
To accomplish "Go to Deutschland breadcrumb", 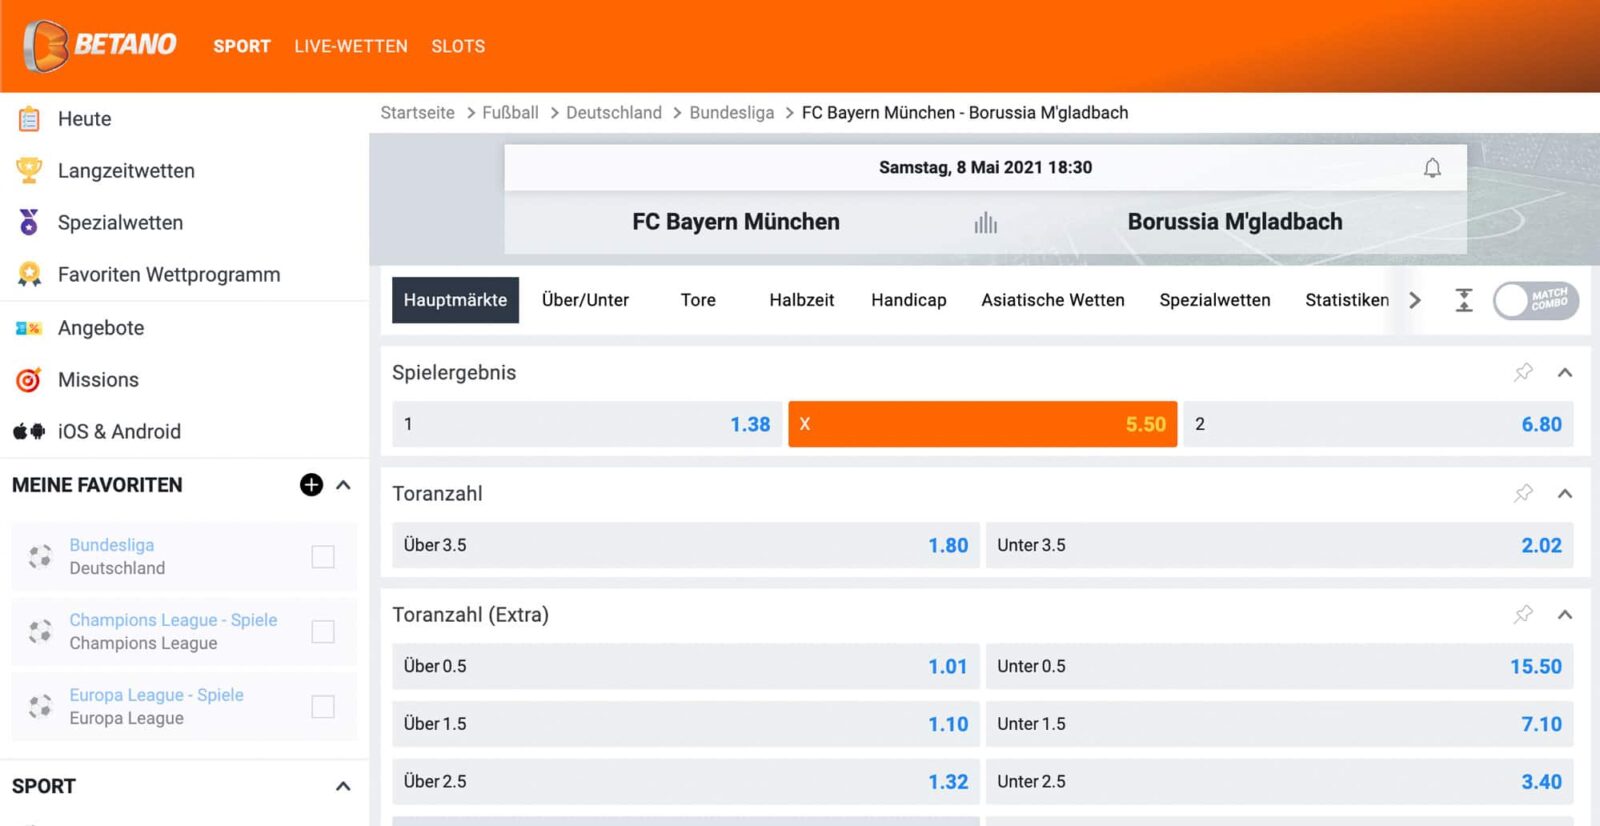I will pyautogui.click(x=614, y=113).
